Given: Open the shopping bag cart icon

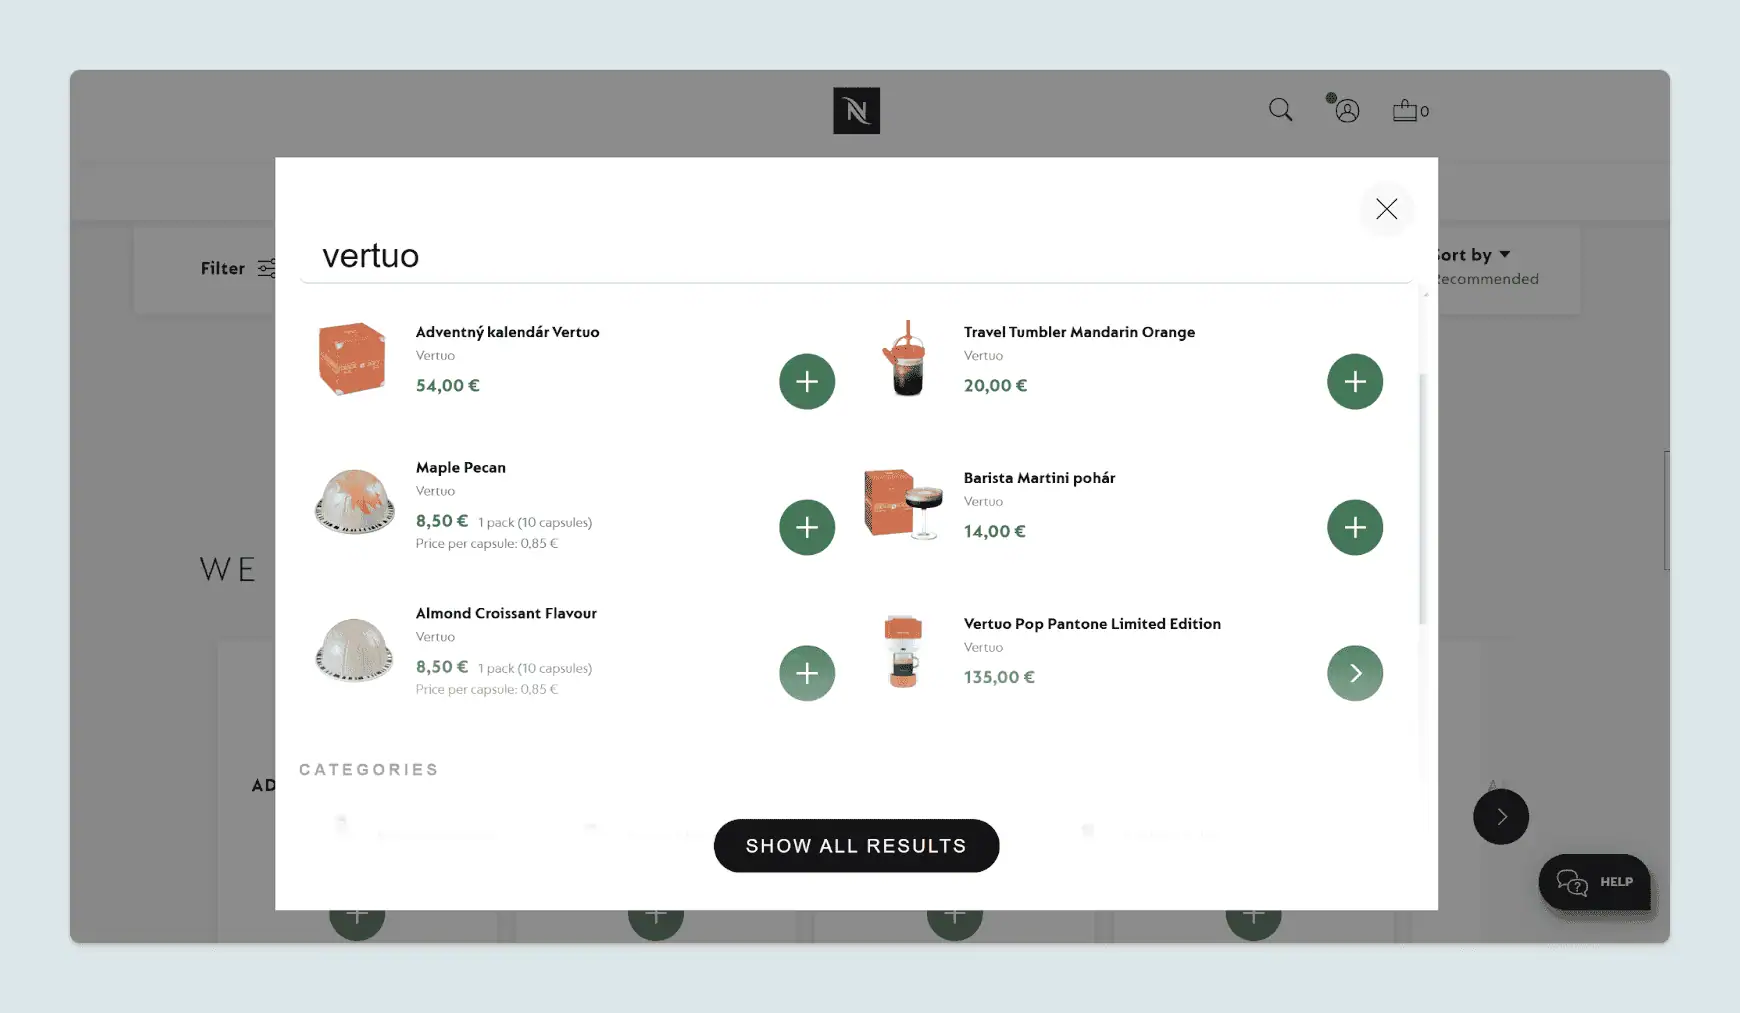Looking at the screenshot, I should coord(1410,110).
